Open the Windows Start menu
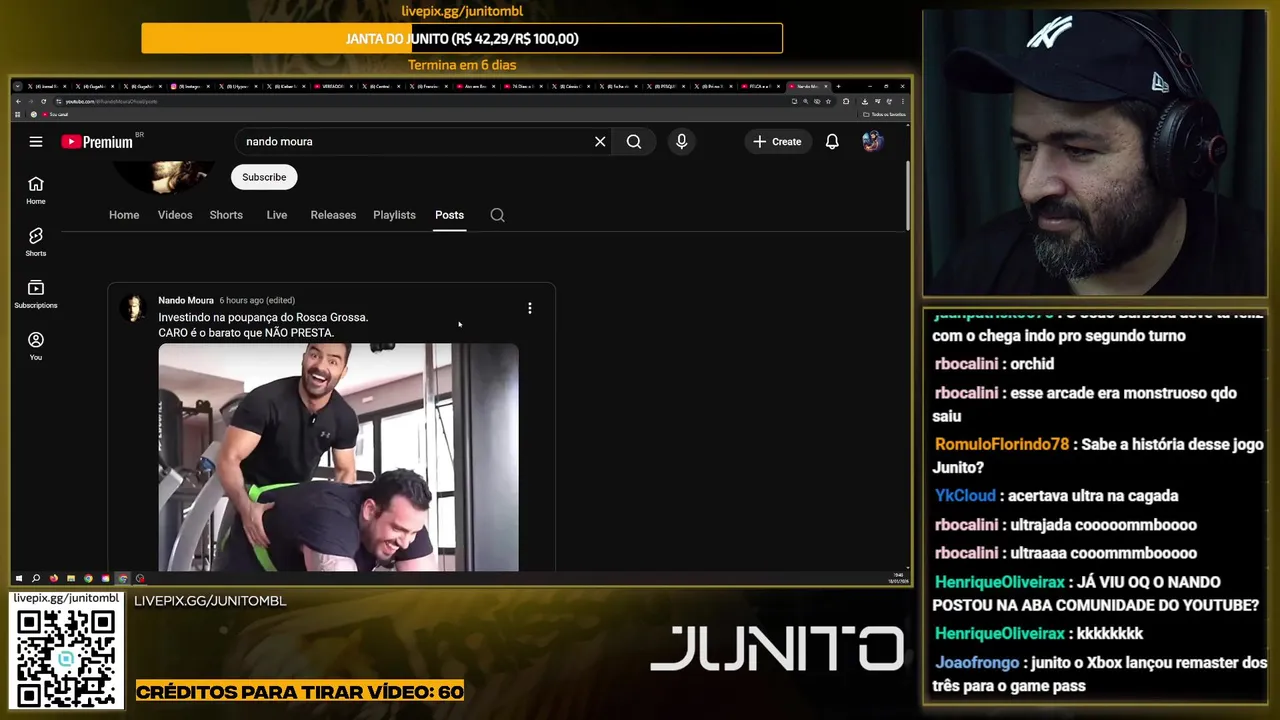The width and height of the screenshot is (1280, 720). pyautogui.click(x=19, y=578)
